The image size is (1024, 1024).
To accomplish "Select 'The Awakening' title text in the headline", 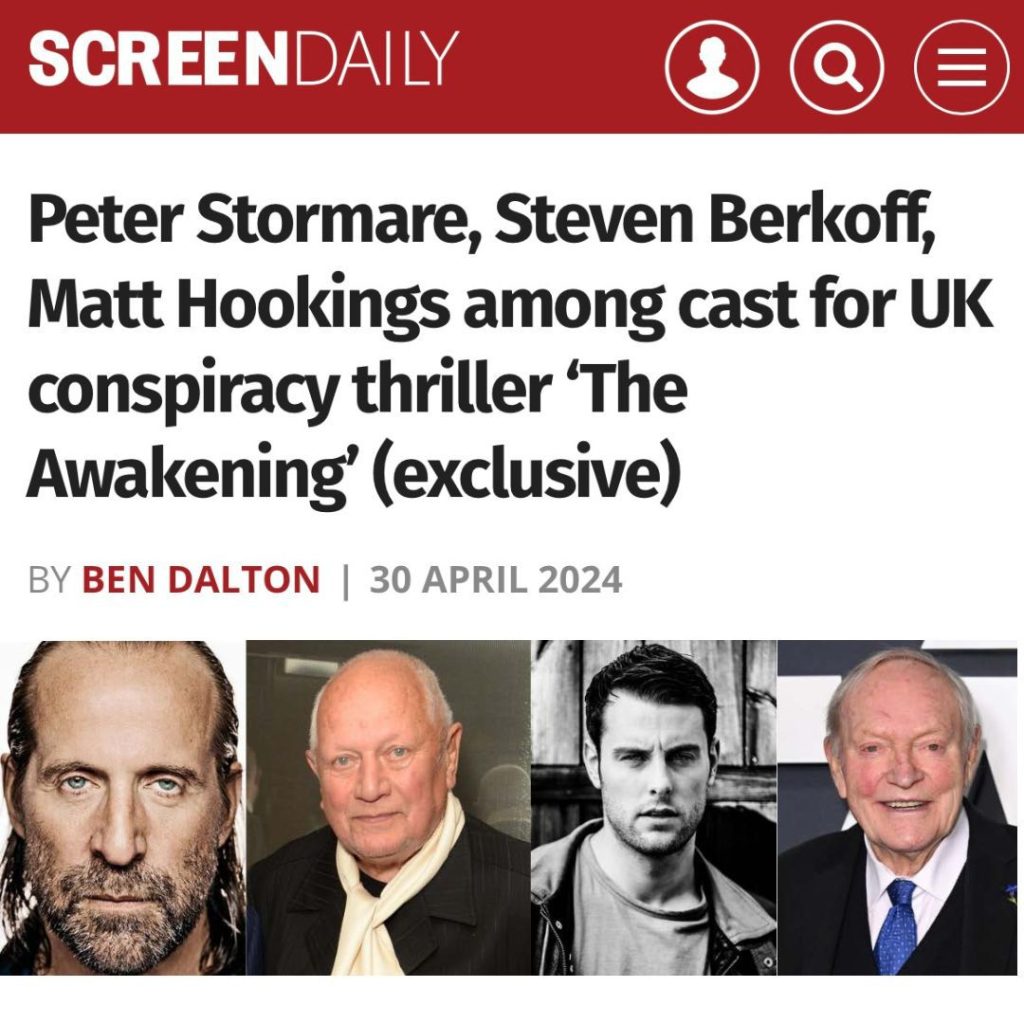I will point(356,430).
